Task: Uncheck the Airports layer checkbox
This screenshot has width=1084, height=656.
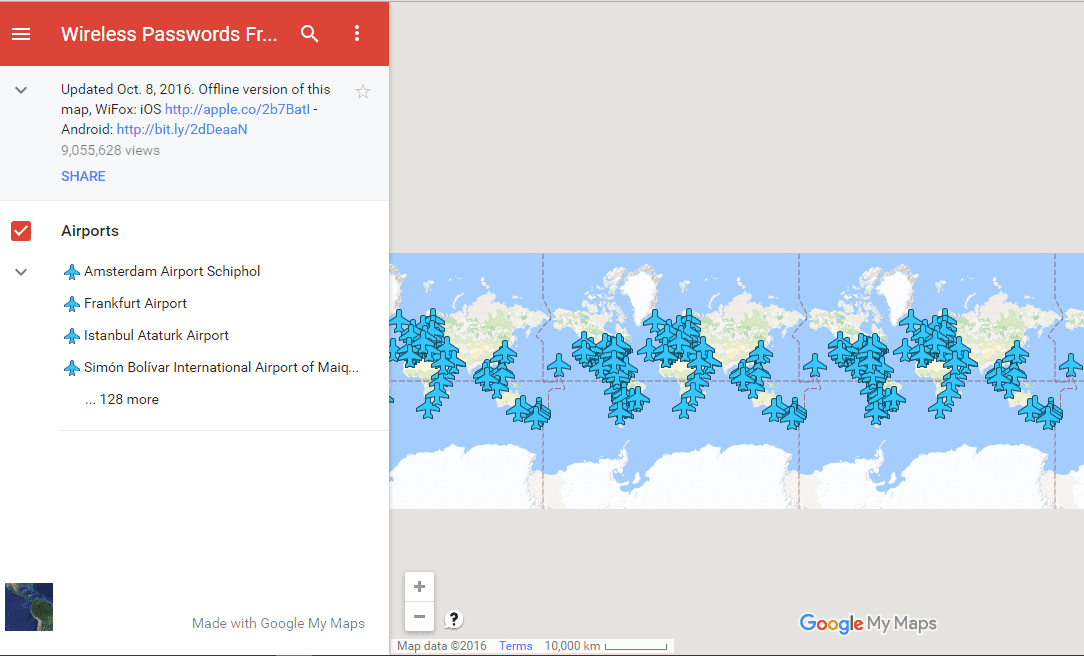Action: 21,231
